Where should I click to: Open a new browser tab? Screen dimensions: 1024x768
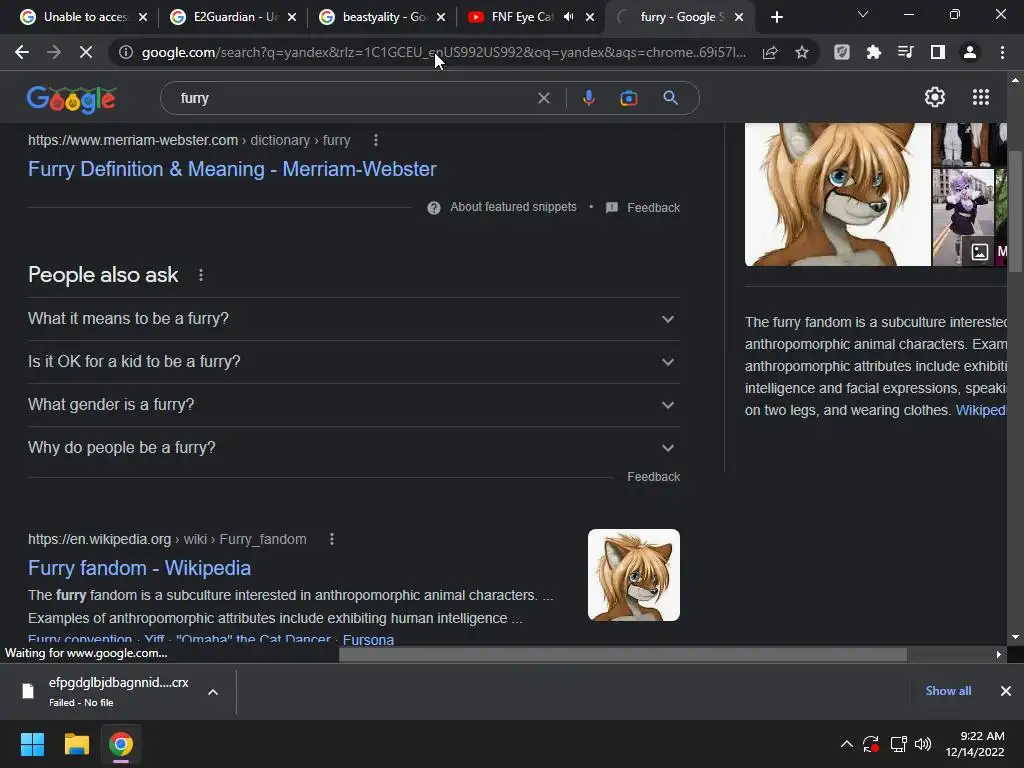(776, 18)
